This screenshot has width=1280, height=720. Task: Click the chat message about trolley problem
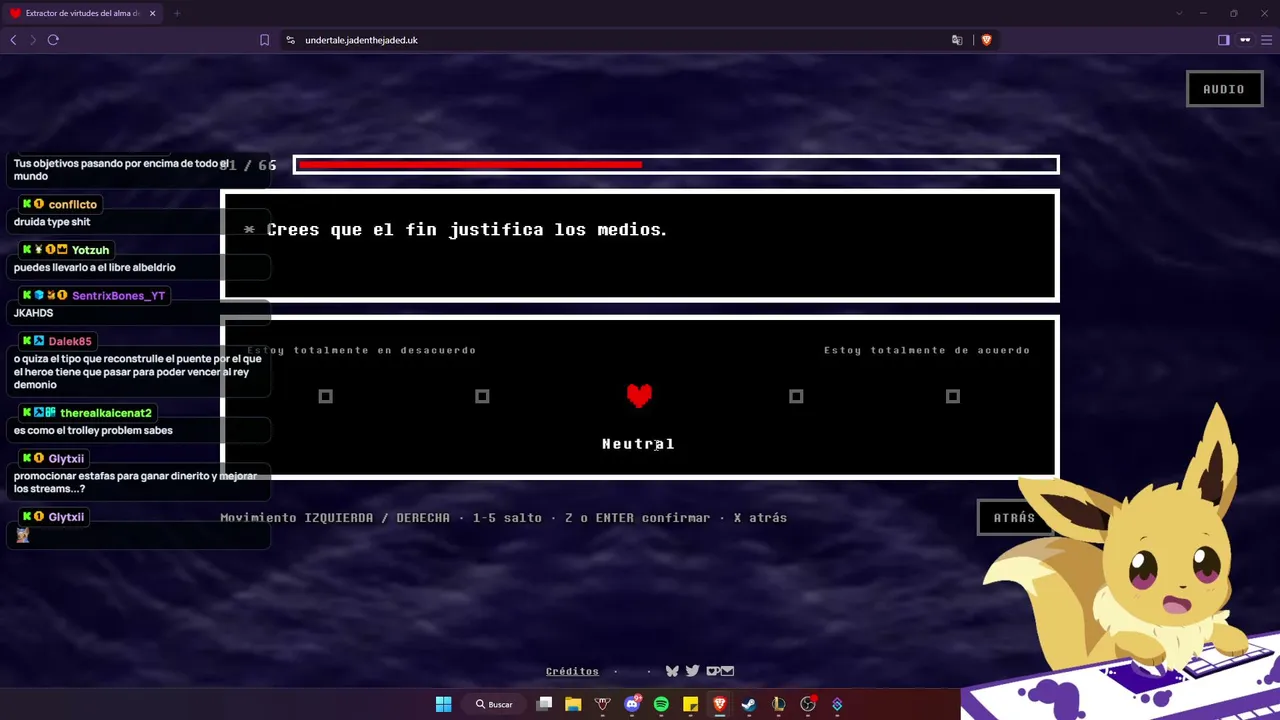(93, 430)
